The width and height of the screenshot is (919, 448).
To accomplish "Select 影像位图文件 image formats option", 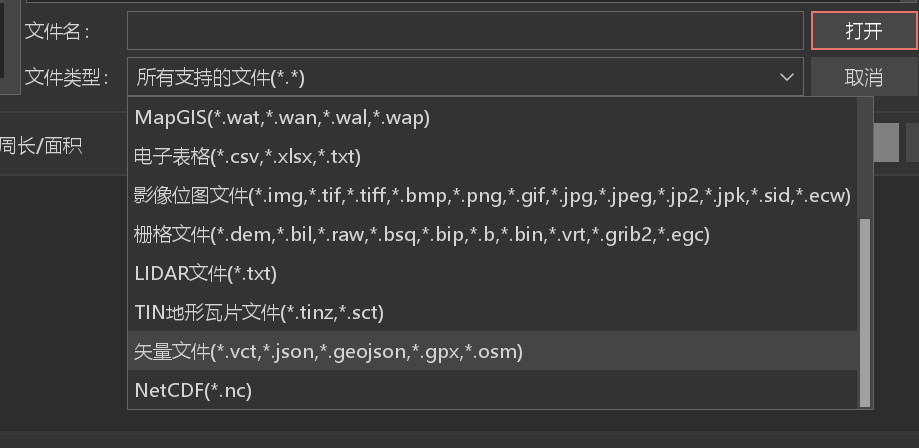I will point(492,195).
